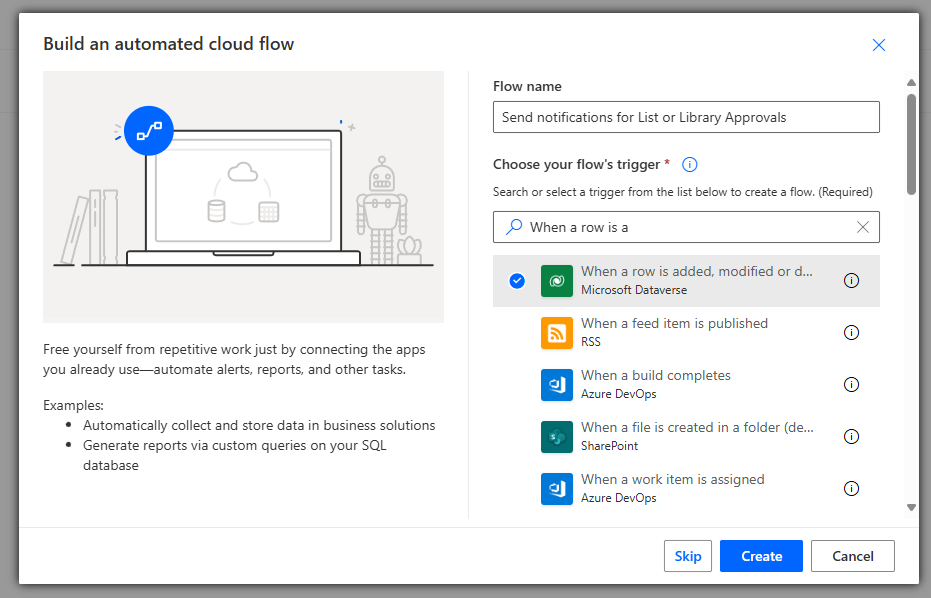Screen dimensions: 931x598
Task: Click the RSS connector icon
Action: pos(556,333)
